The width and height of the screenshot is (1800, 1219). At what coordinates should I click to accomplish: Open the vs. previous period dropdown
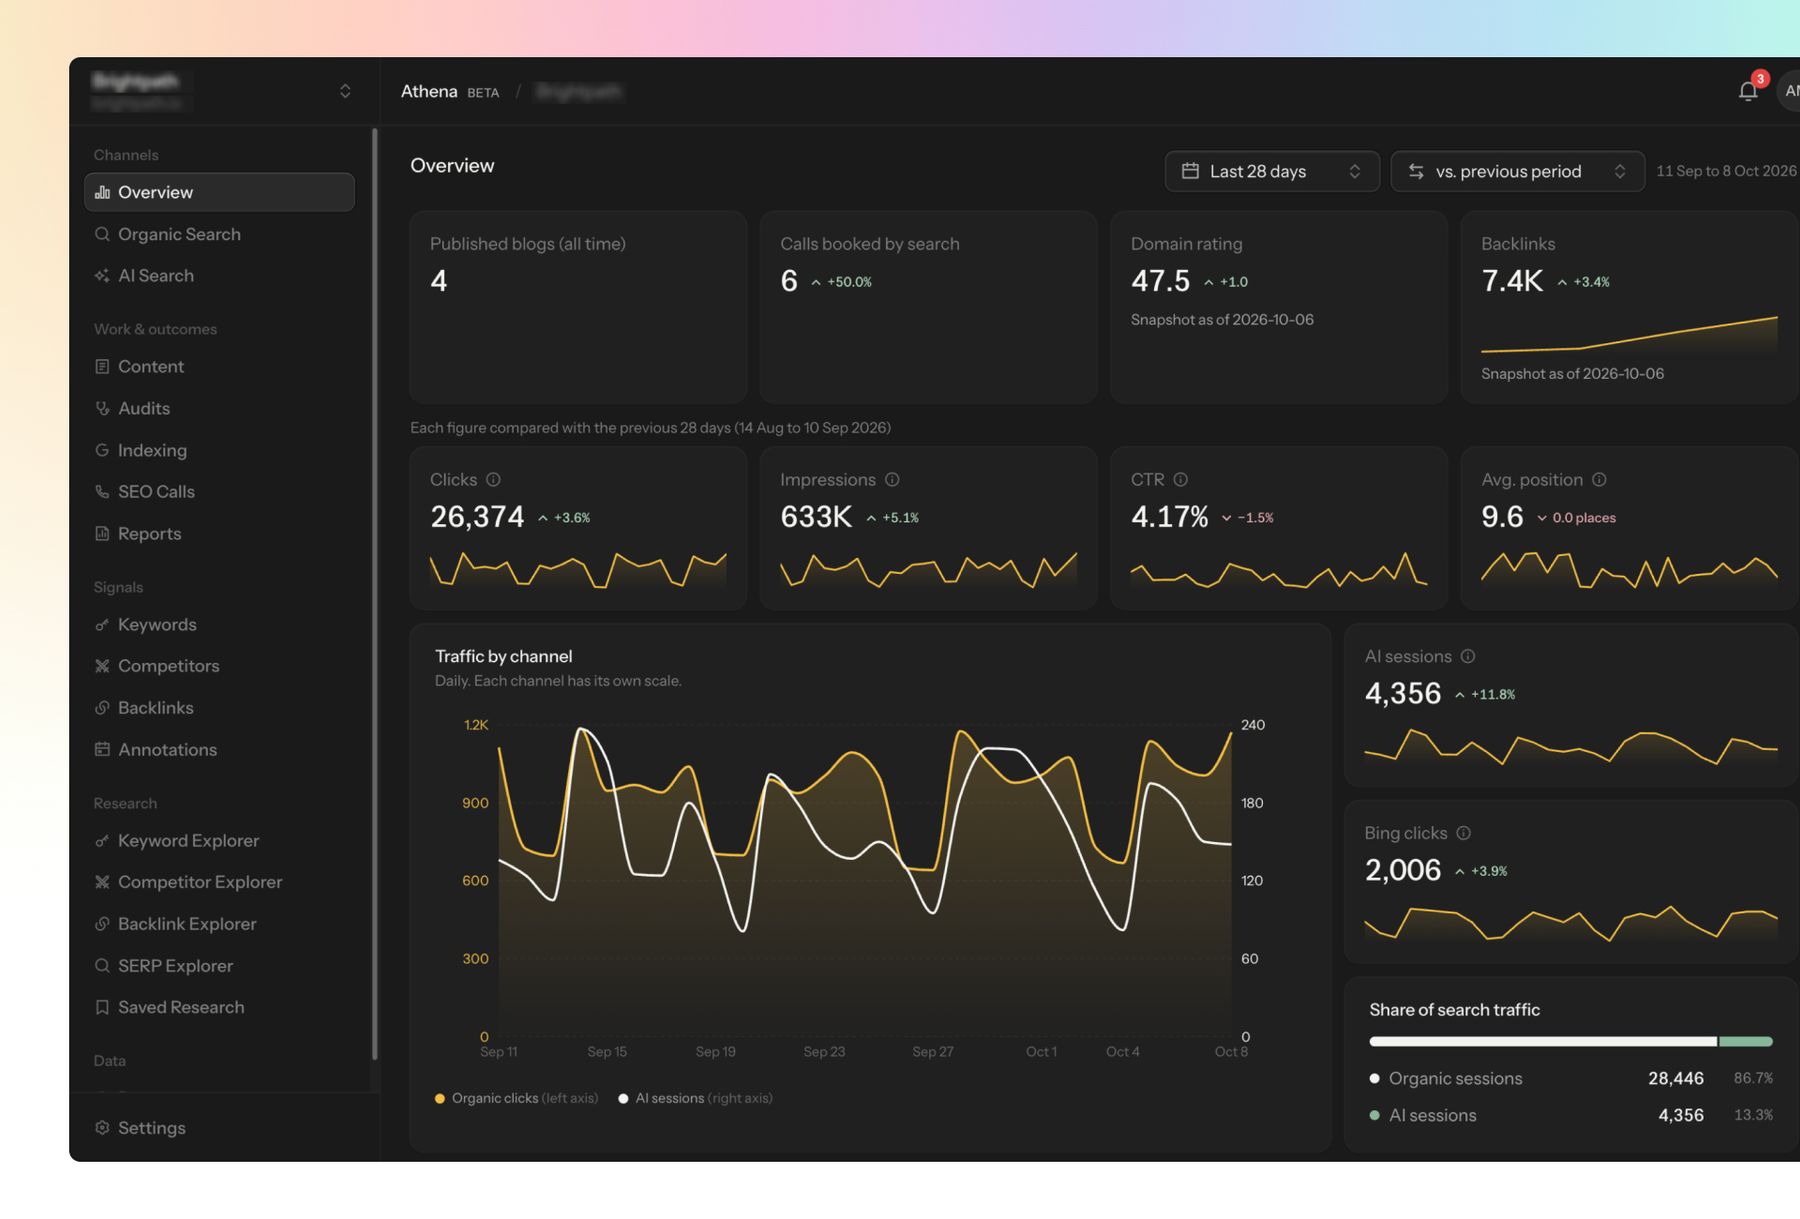pos(1517,171)
